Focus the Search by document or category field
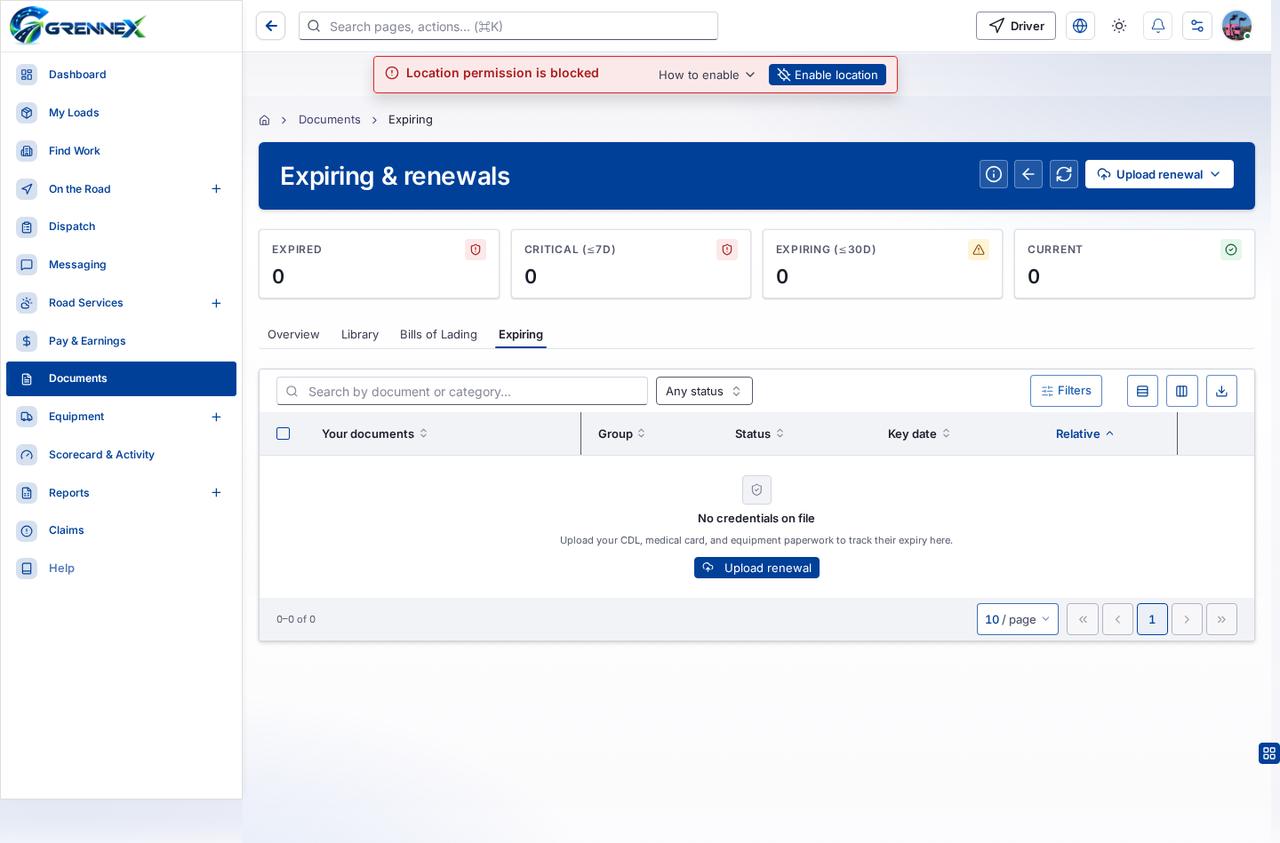Viewport: 1280px width, 843px height. (x=462, y=391)
